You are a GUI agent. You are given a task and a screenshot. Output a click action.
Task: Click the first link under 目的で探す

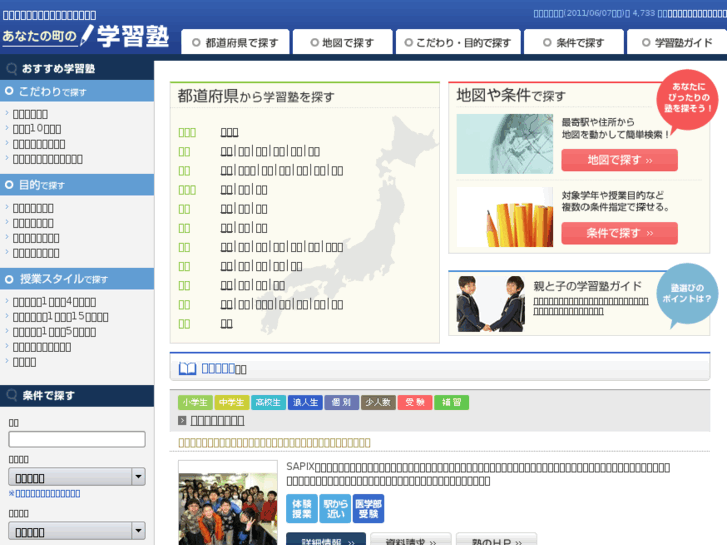pos(33,208)
